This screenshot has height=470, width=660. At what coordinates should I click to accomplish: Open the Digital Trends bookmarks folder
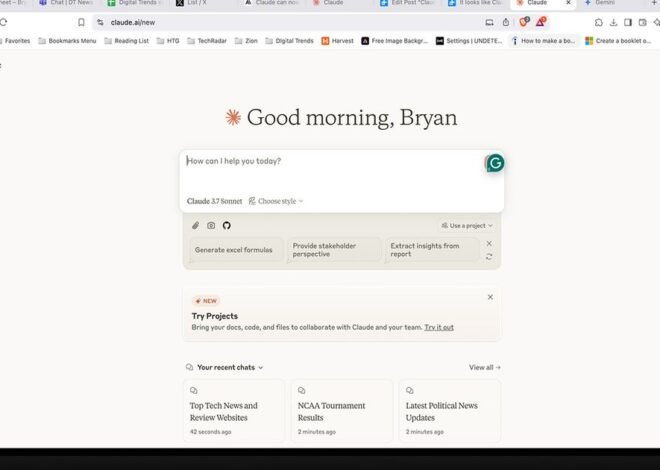[289, 41]
